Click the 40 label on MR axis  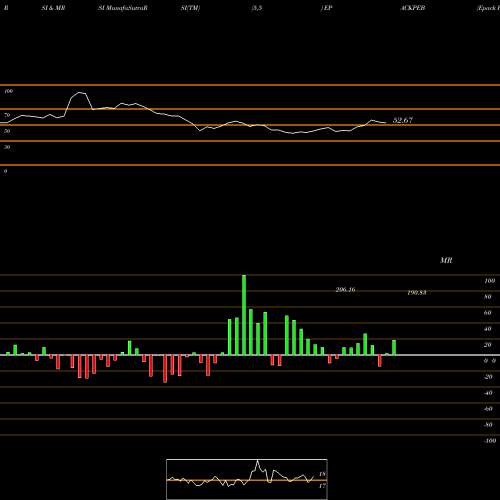click(488, 329)
